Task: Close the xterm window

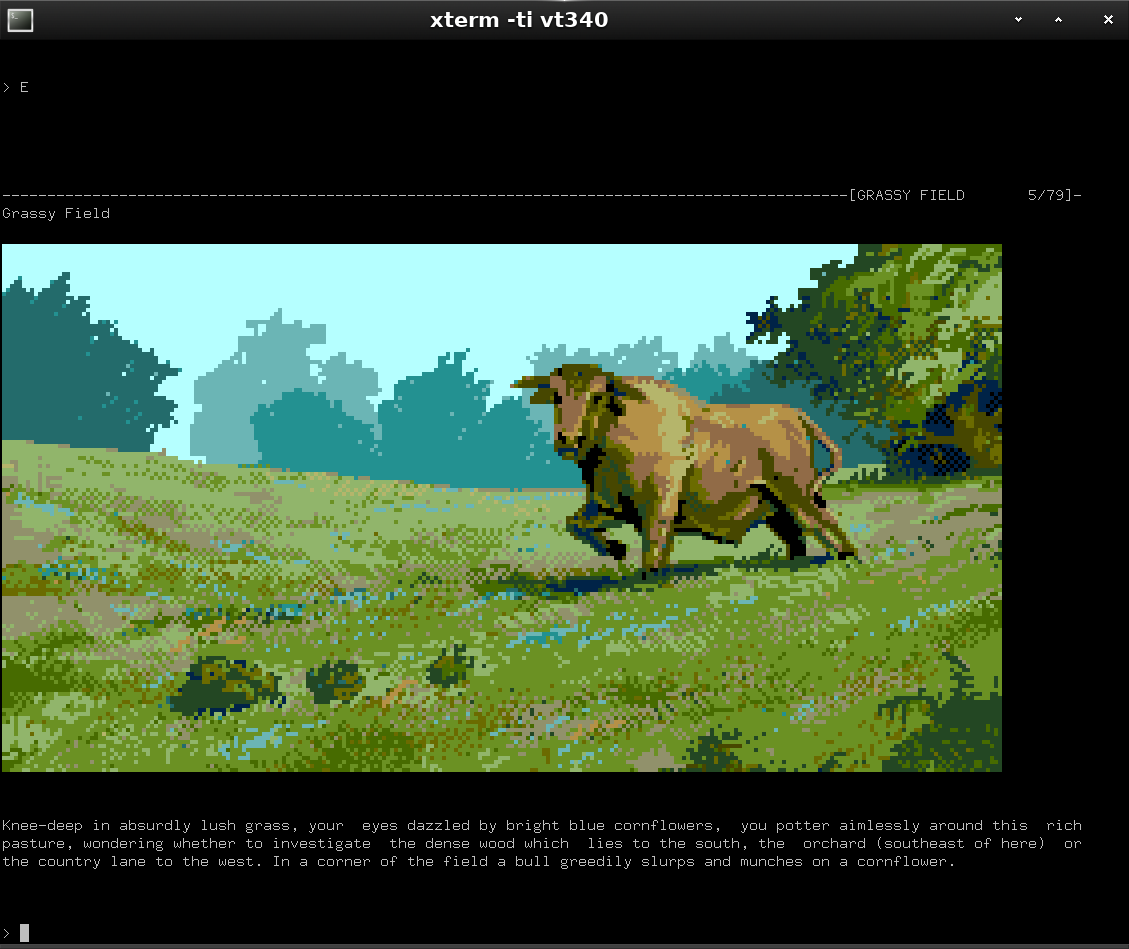Action: pyautogui.click(x=1108, y=20)
